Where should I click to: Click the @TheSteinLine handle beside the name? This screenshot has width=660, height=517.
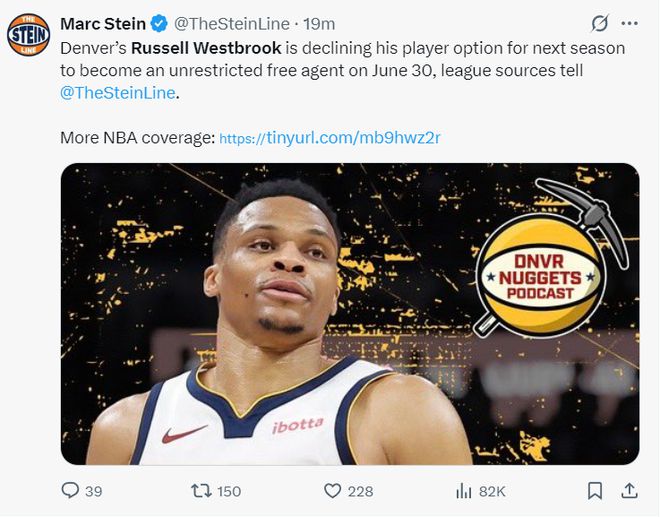tap(233, 23)
